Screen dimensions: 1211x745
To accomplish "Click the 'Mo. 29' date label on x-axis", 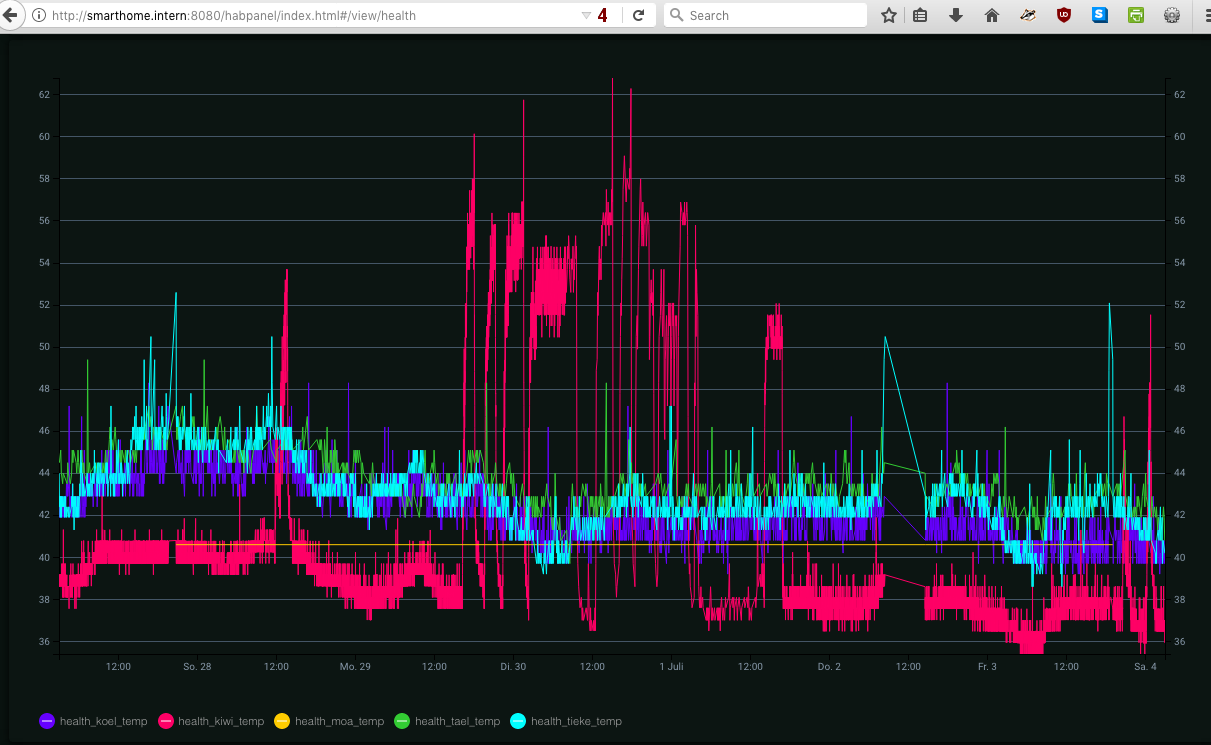I will click(355, 666).
